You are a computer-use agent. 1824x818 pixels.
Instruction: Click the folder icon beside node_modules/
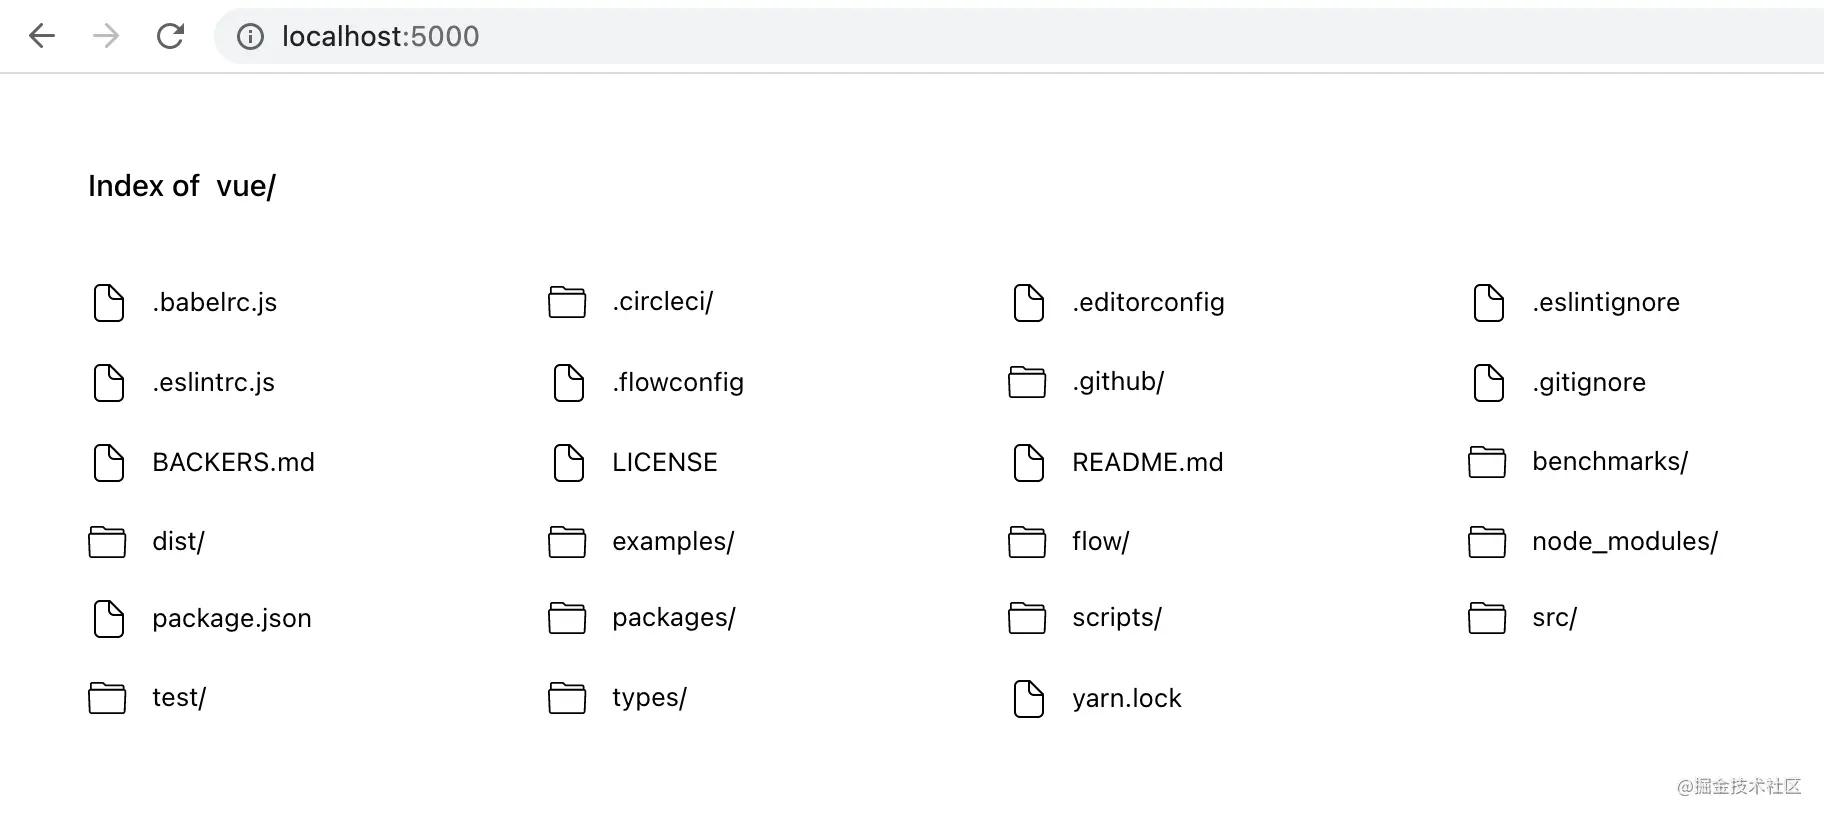1487,542
